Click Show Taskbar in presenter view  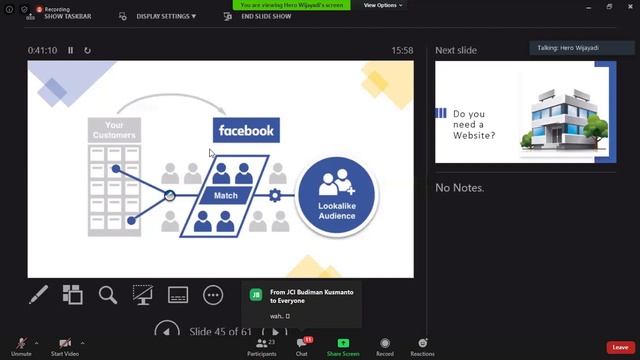(58, 16)
